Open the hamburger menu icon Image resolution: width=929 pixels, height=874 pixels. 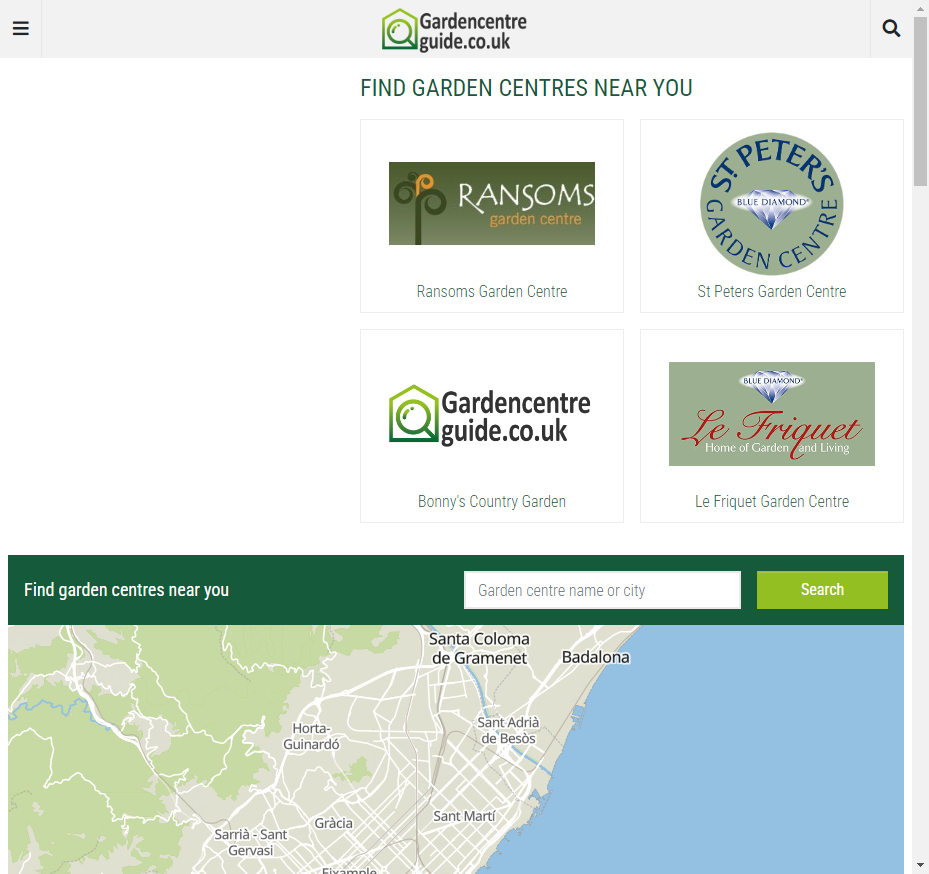point(20,28)
